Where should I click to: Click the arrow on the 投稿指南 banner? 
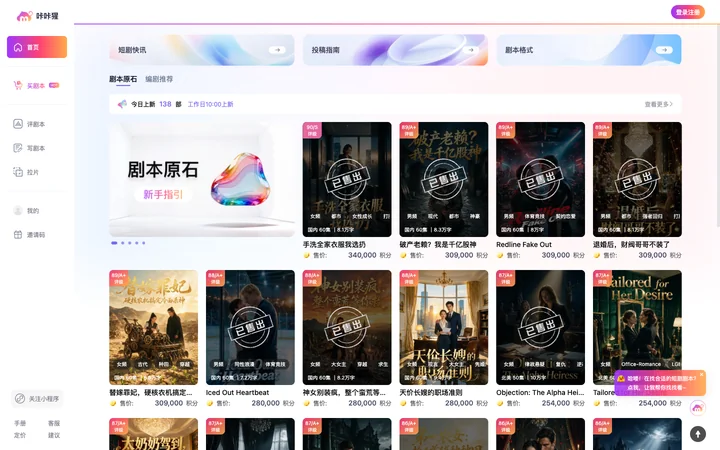click(x=471, y=50)
